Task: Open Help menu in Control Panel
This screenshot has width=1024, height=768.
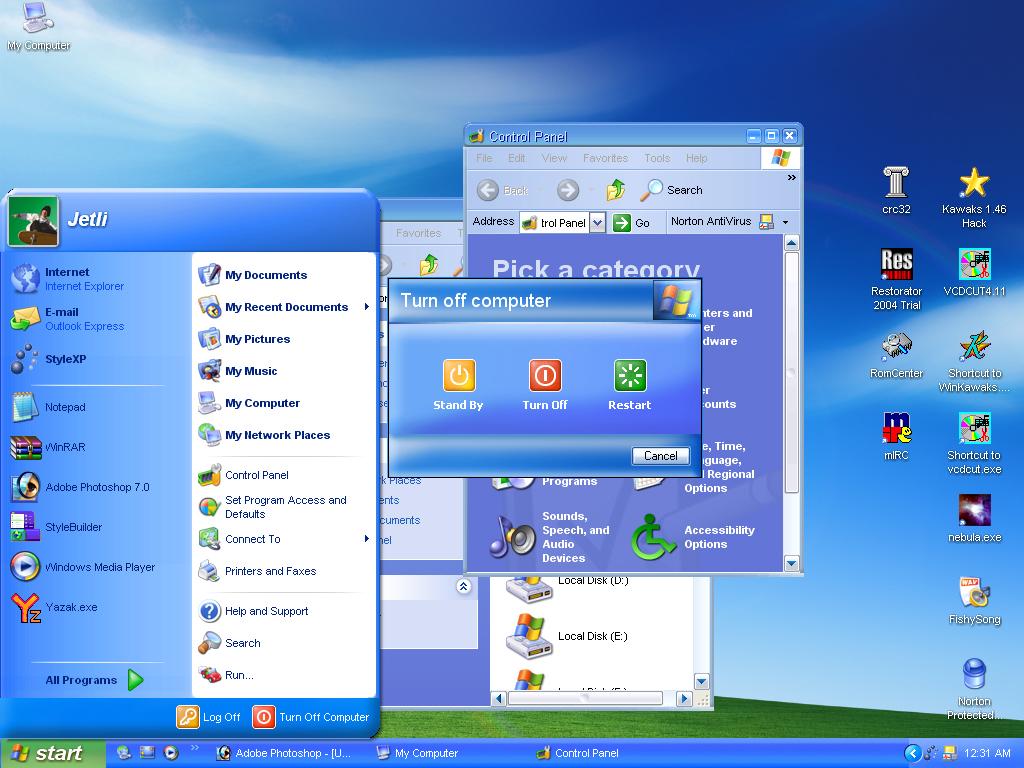Action: pyautogui.click(x=696, y=158)
